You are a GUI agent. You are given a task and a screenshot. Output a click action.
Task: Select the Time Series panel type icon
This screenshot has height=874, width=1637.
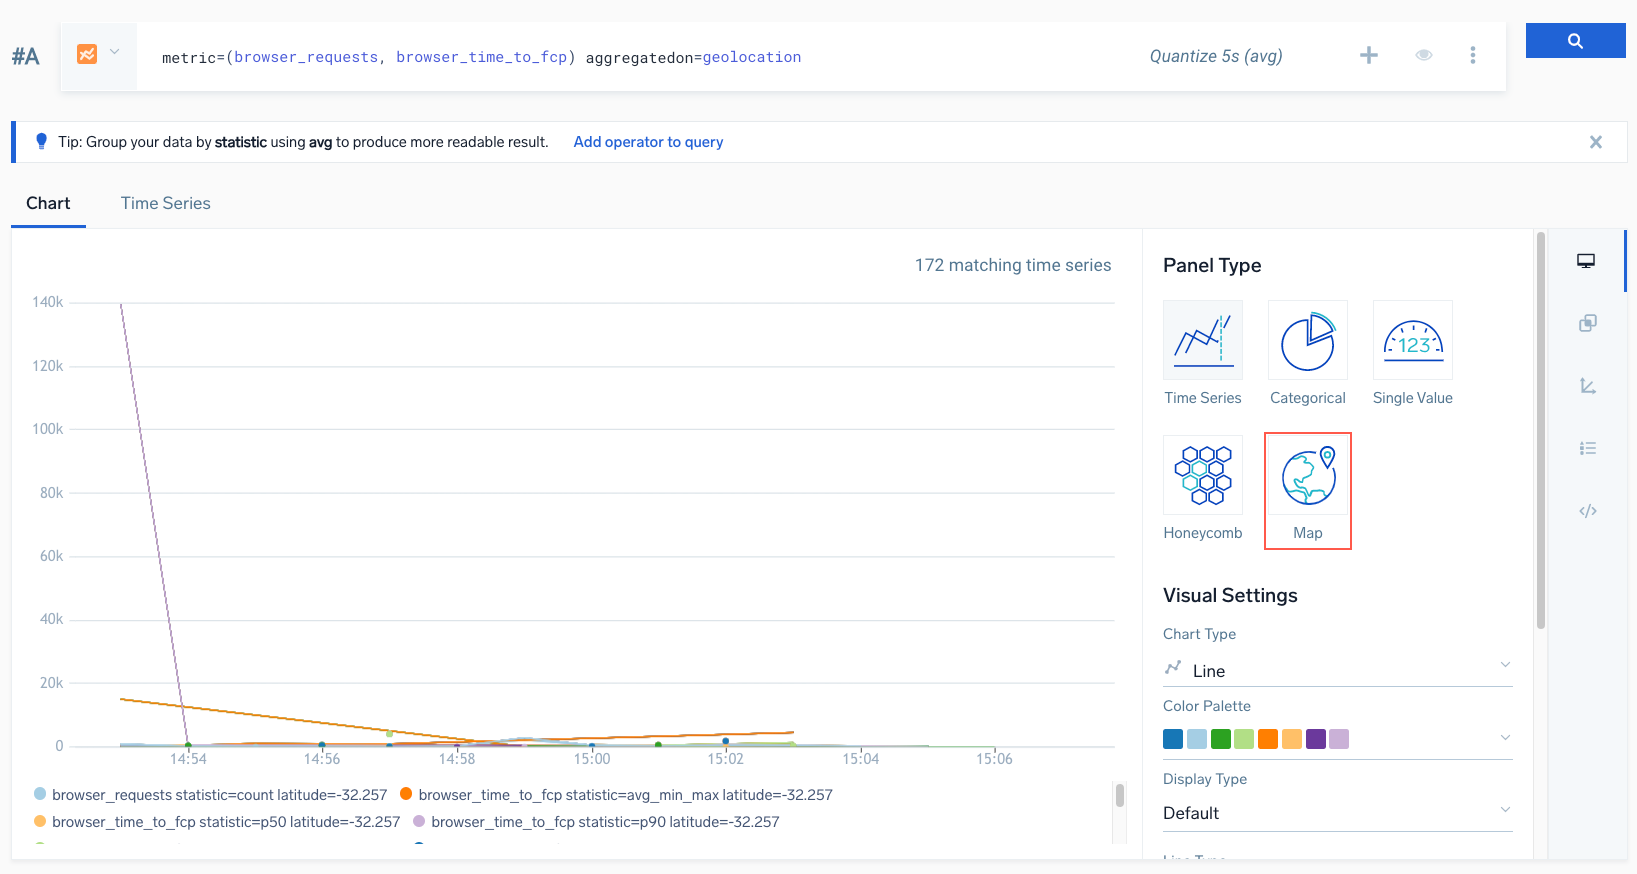[x=1202, y=342]
